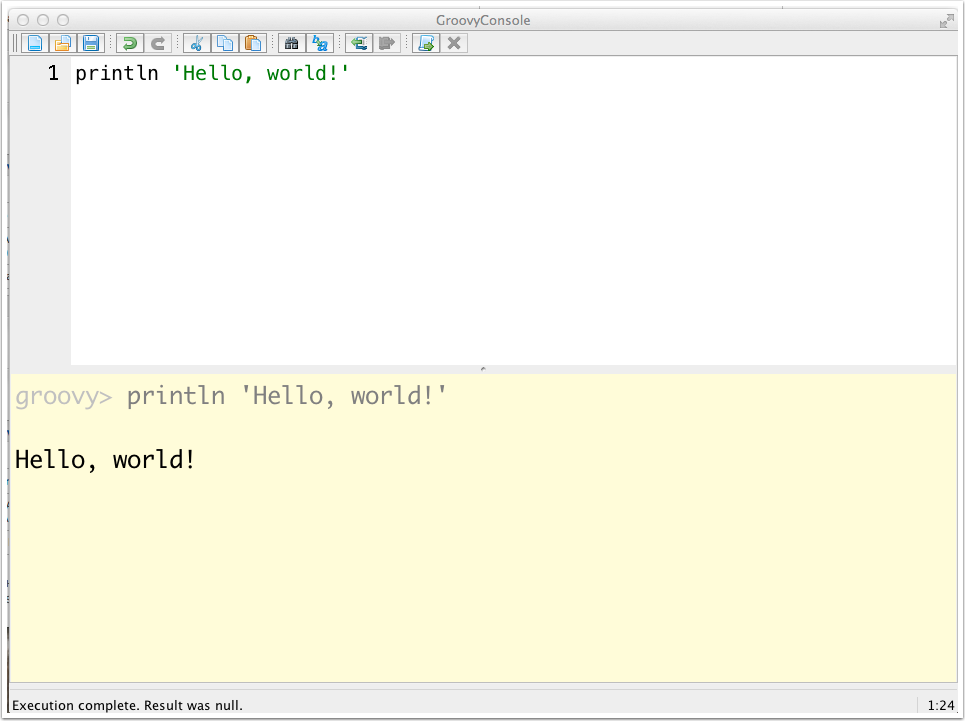Image resolution: width=965 pixels, height=721 pixels.
Task: Run the script icon
Action: (426, 43)
